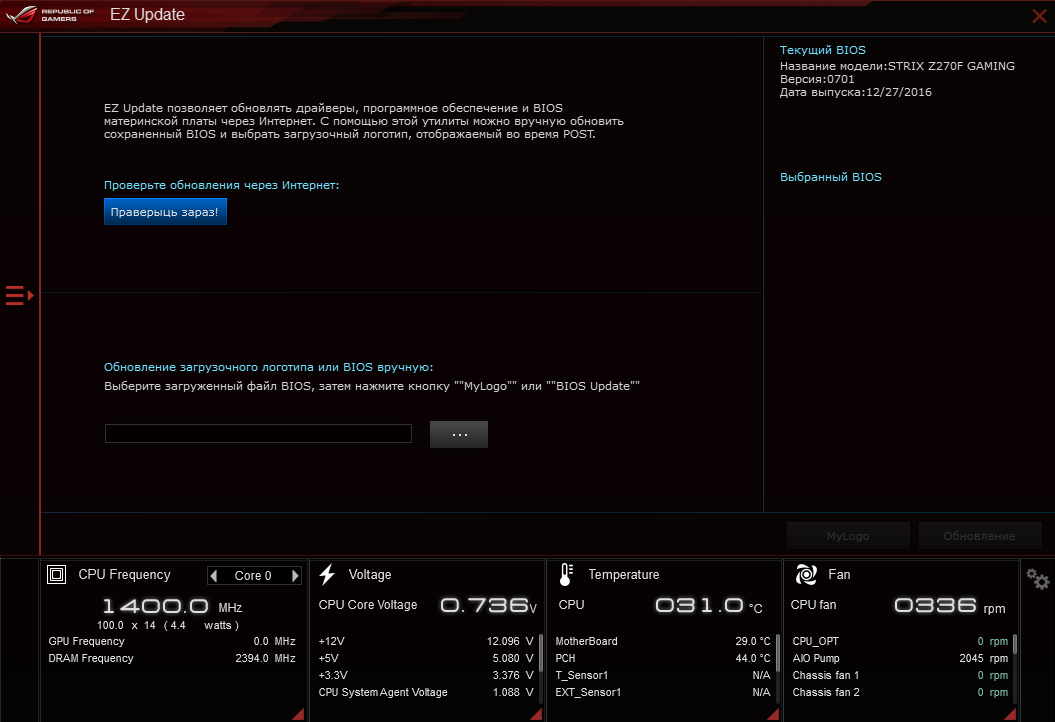Image resolution: width=1055 pixels, height=722 pixels.
Task: Click the EXT_Sensor1 row
Action: pos(663,692)
